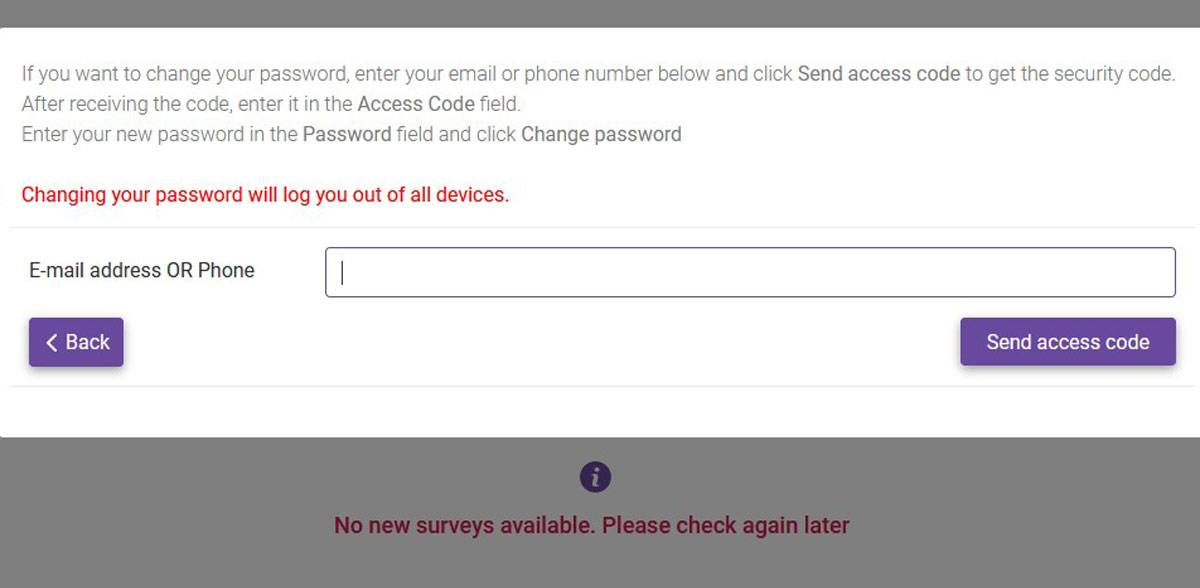Click the 'If you want to change' sentence

tap(598, 74)
